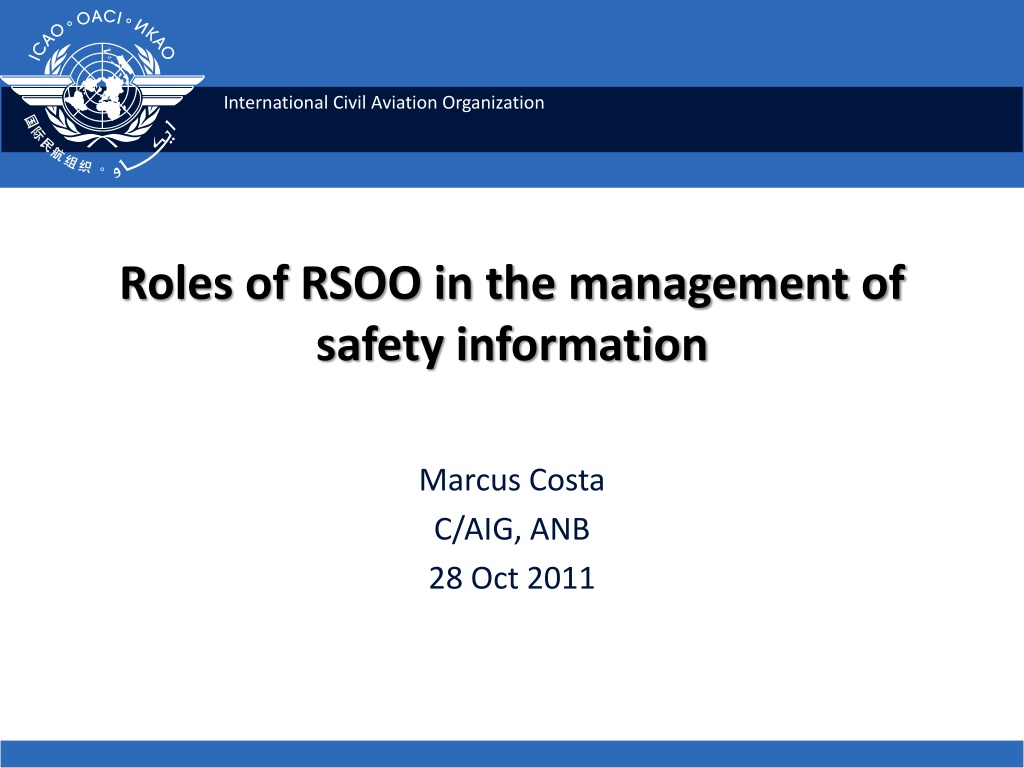Click the title line 'Roles of RSOO in the management of'
This screenshot has height=768, width=1024.
pos(513,283)
